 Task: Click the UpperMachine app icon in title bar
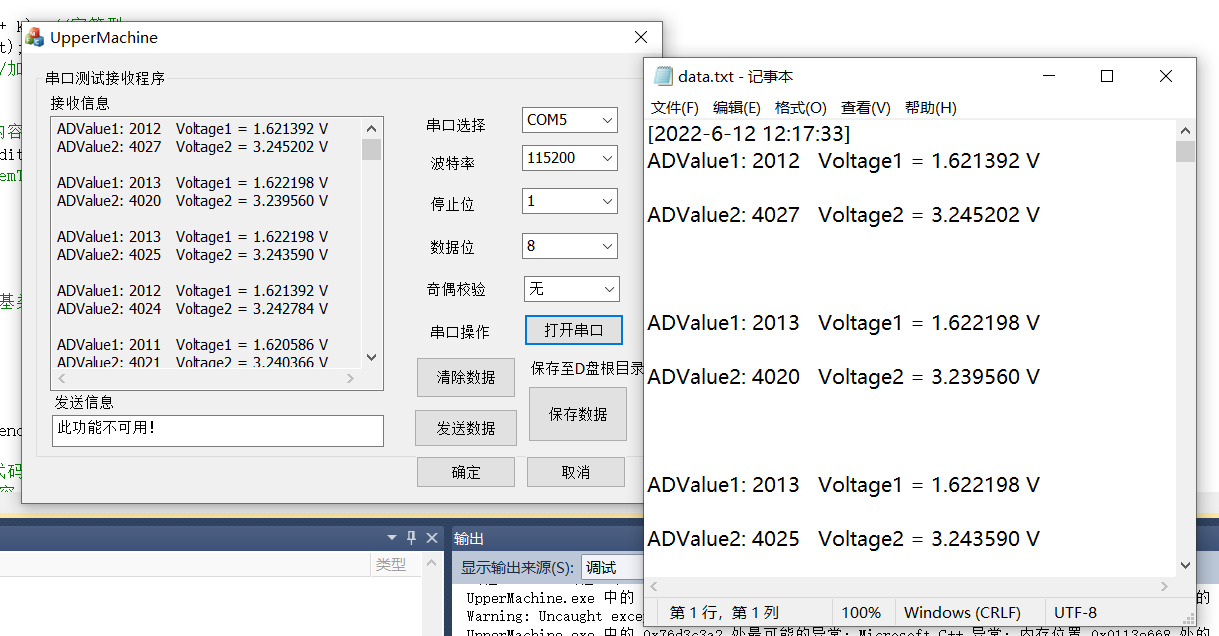(35, 38)
